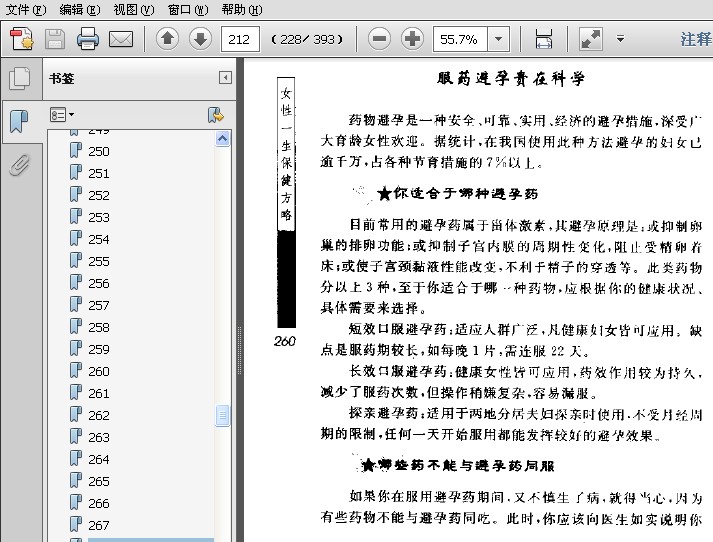Open bookmarks options dropdown menu

(62, 115)
